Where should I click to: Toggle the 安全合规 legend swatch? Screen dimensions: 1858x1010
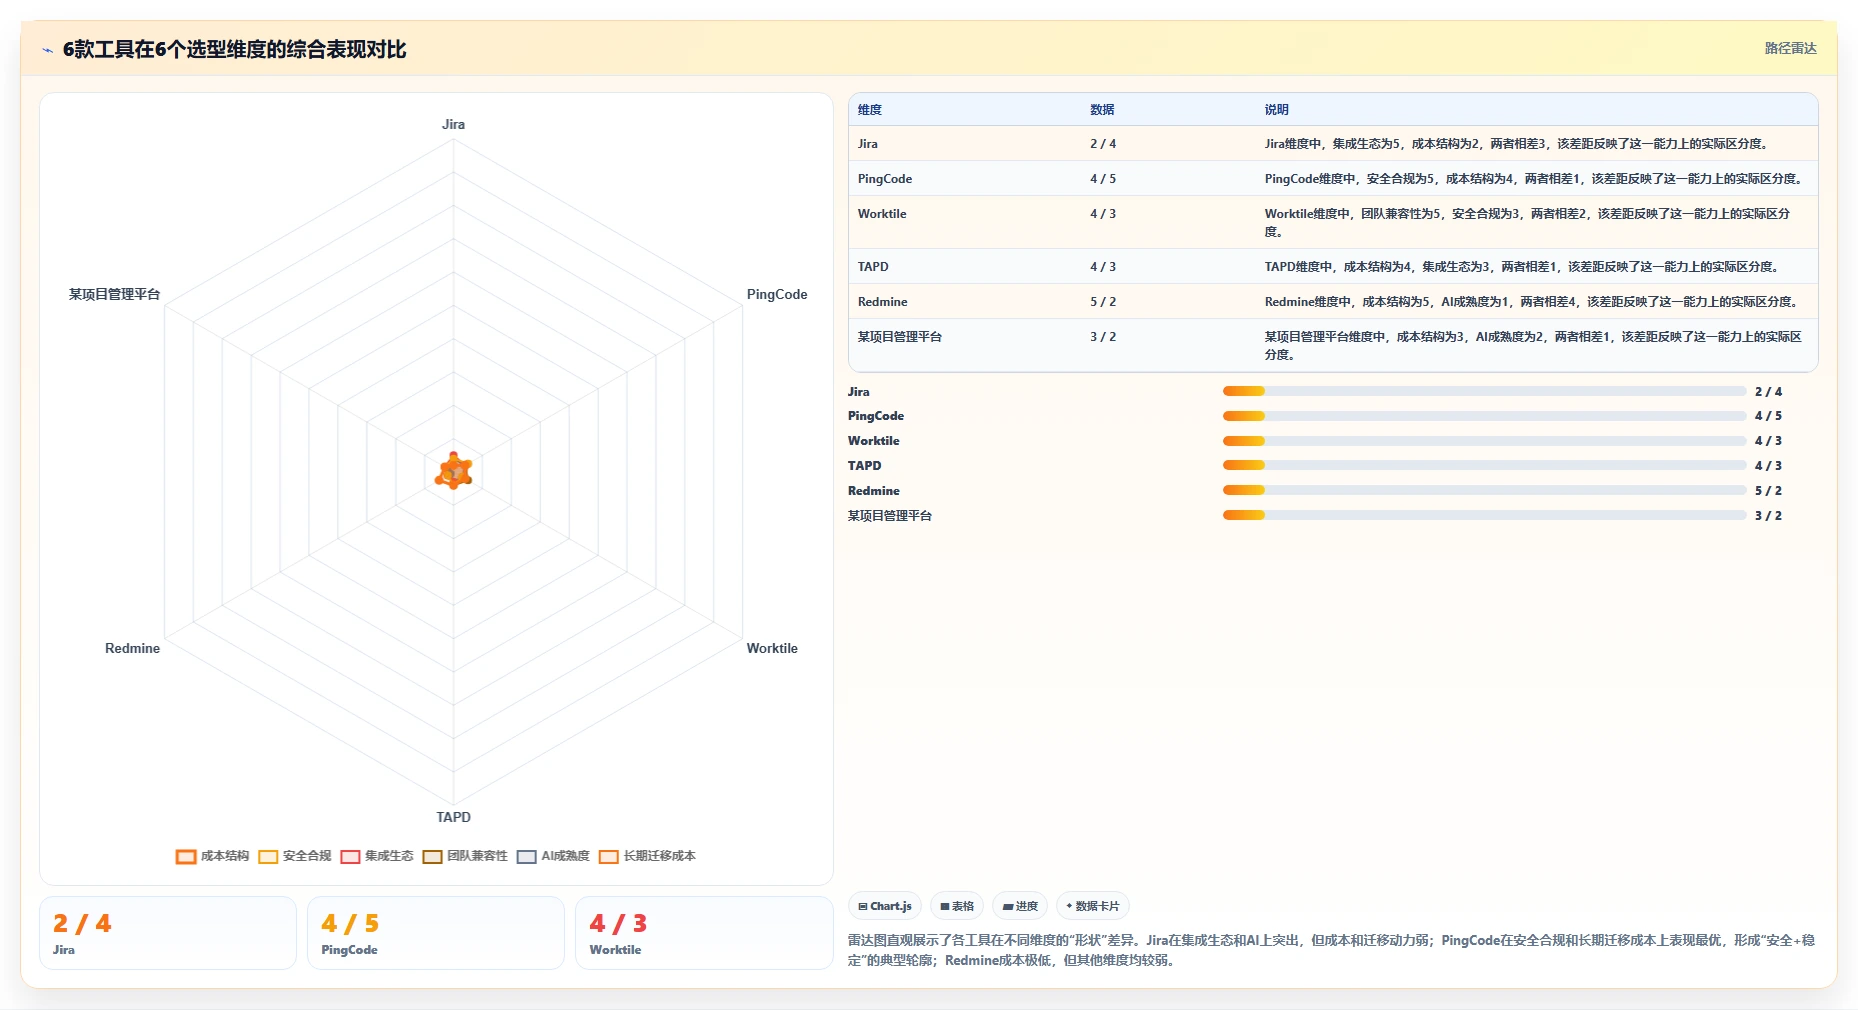[268, 857]
